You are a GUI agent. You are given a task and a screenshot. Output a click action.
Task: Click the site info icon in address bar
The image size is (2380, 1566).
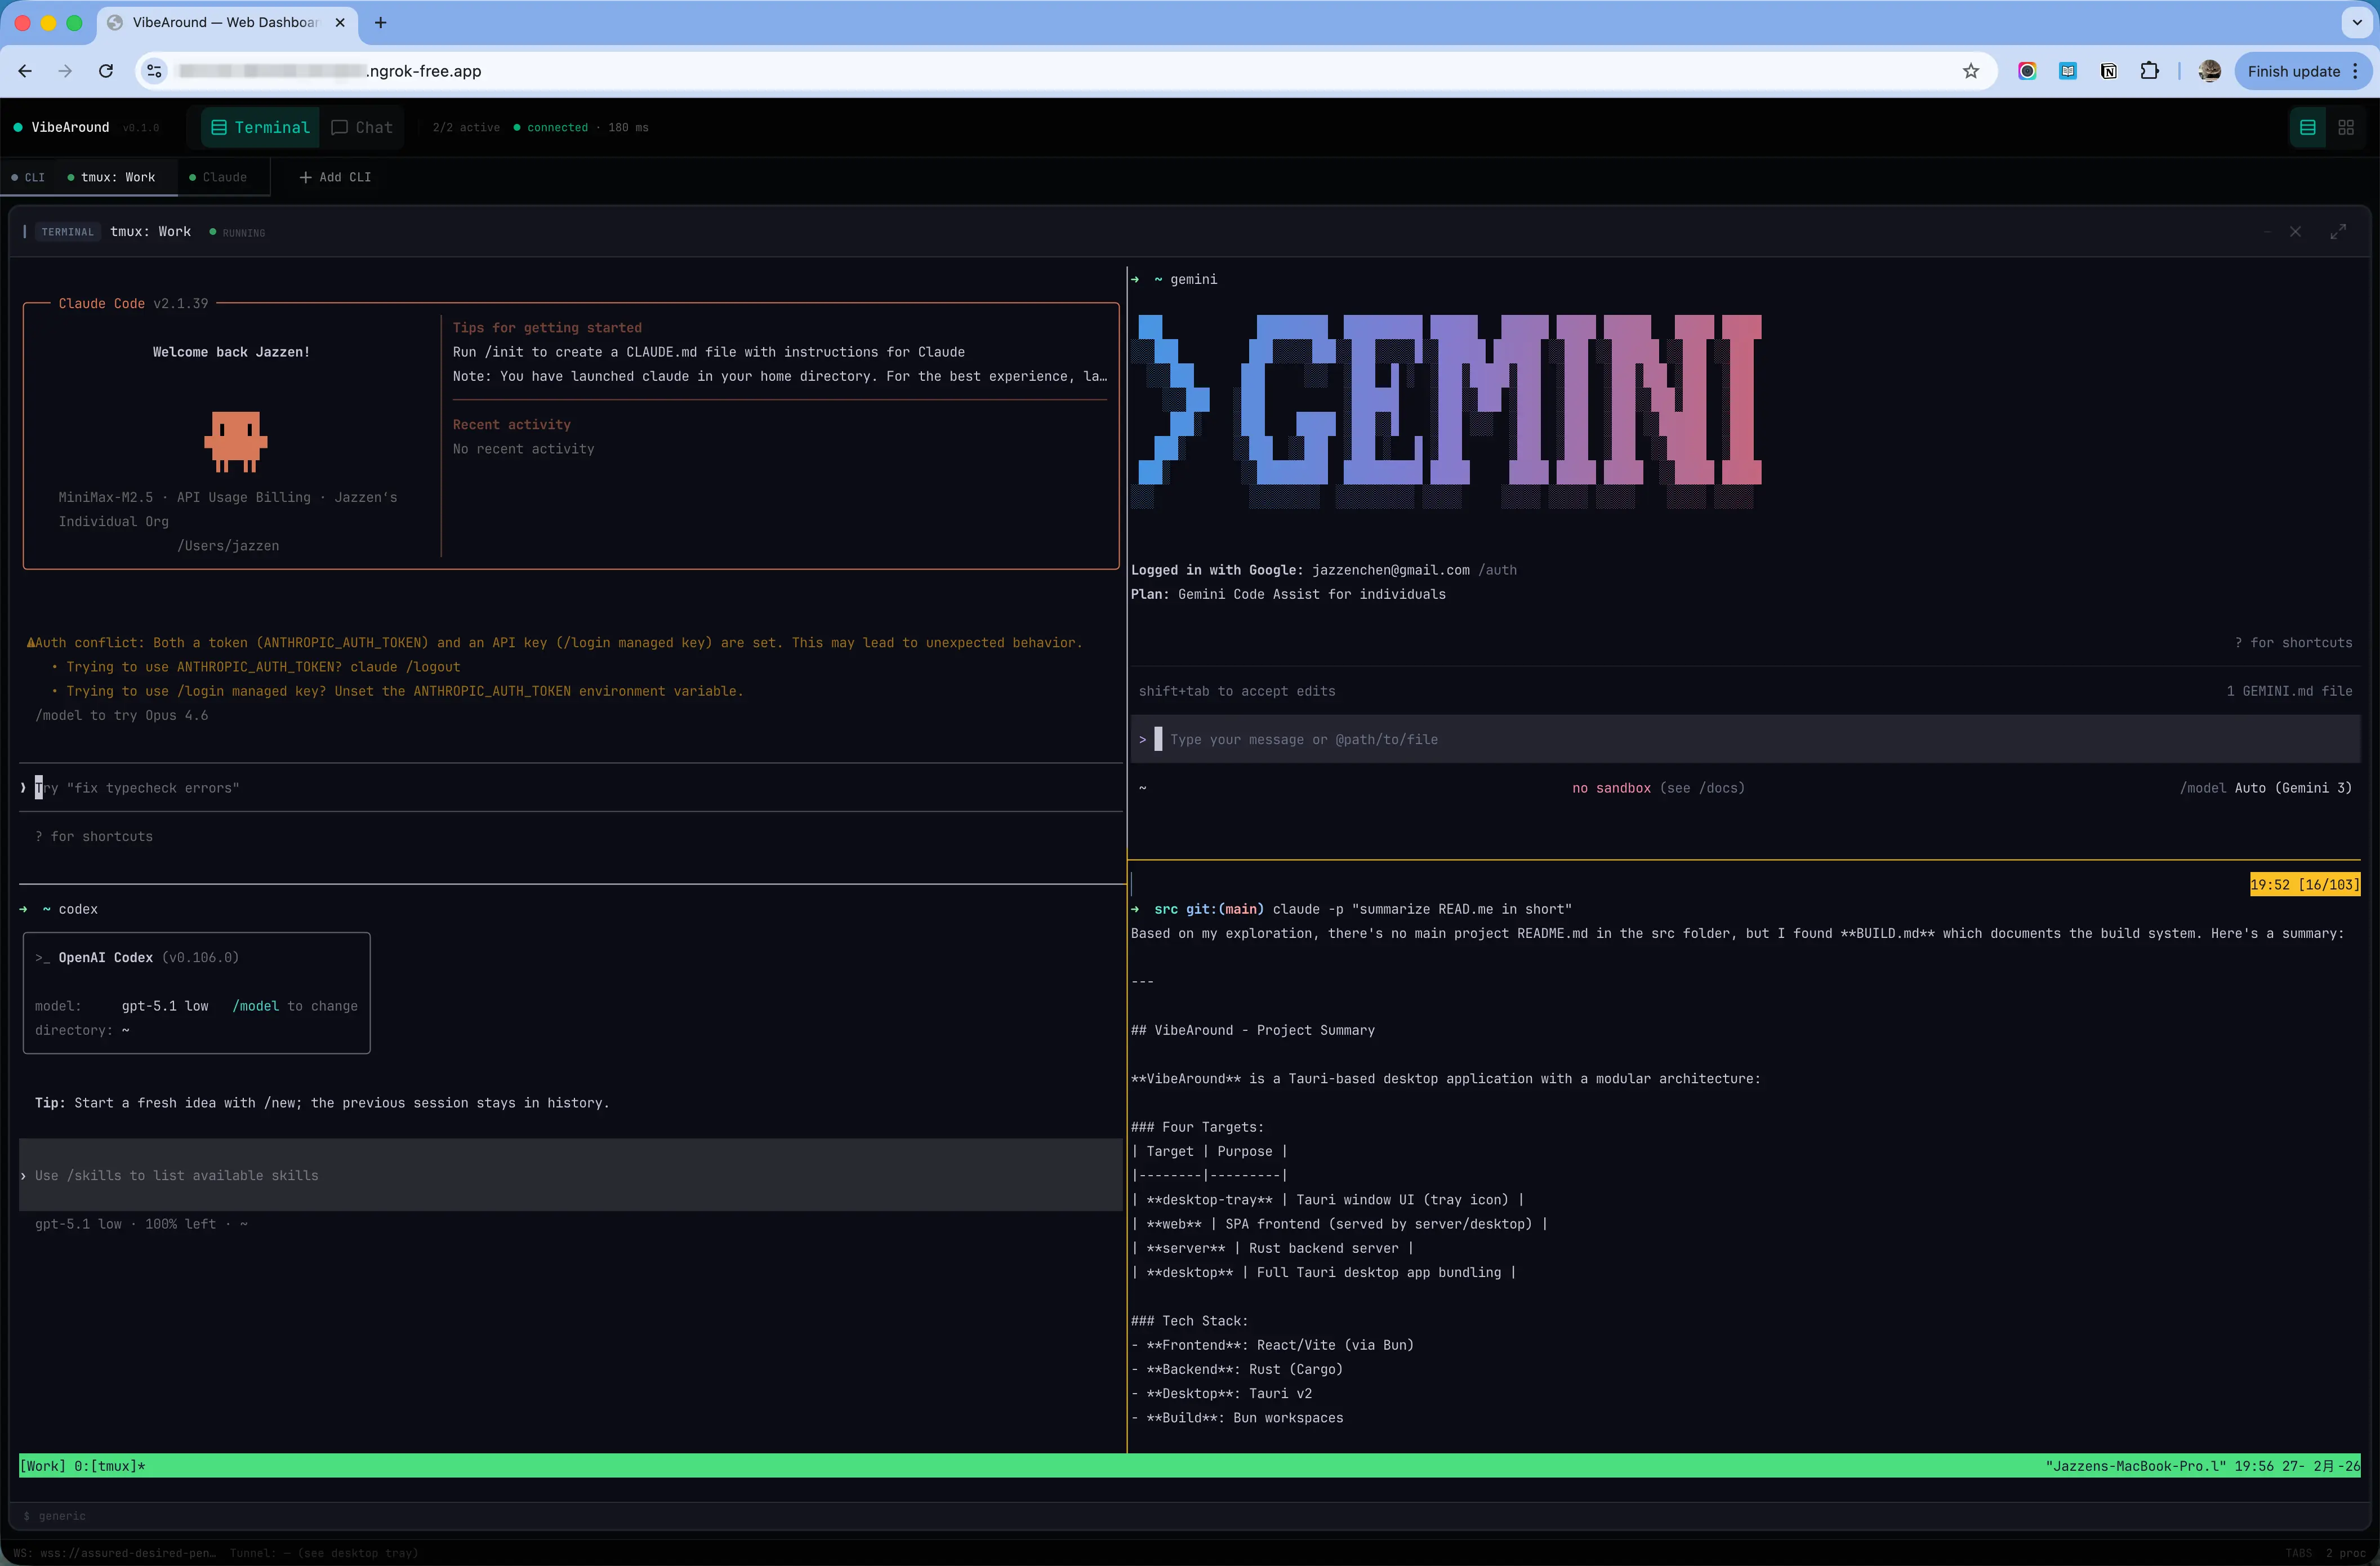(154, 71)
